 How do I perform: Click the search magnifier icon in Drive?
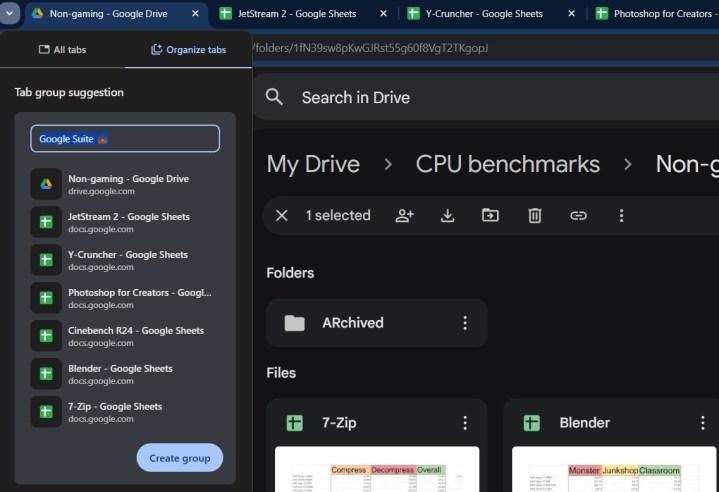click(275, 98)
